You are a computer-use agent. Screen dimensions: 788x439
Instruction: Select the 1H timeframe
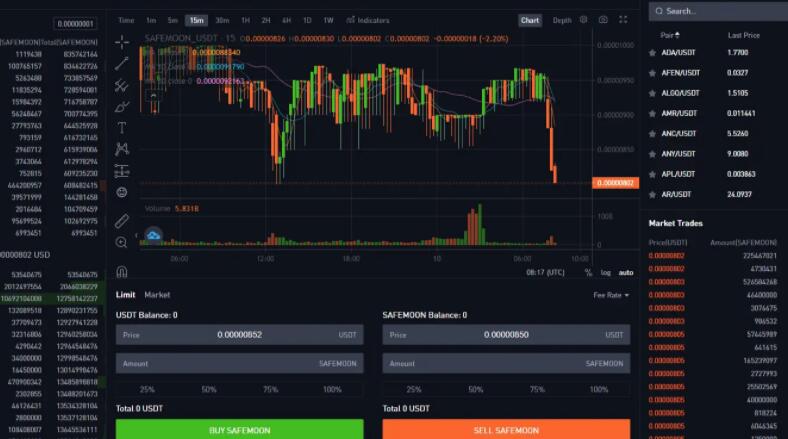245,20
